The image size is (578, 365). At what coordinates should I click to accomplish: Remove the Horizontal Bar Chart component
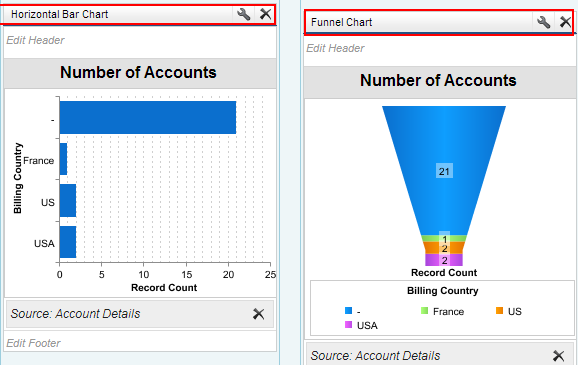point(265,14)
